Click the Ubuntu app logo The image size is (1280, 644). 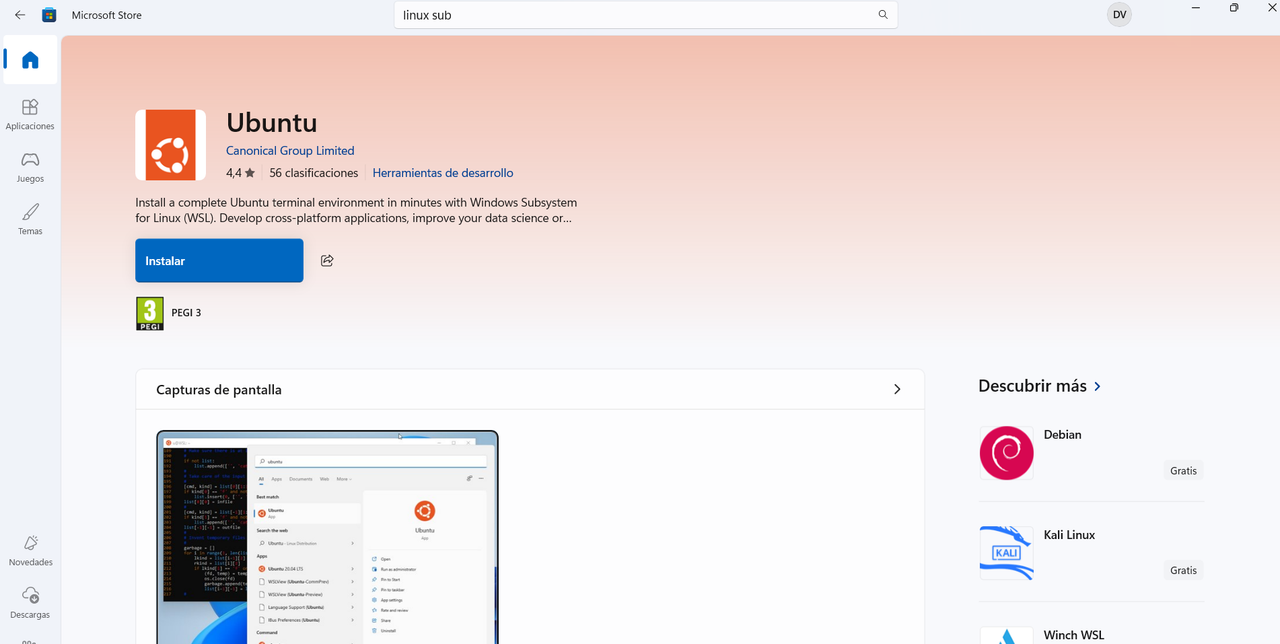coord(171,145)
